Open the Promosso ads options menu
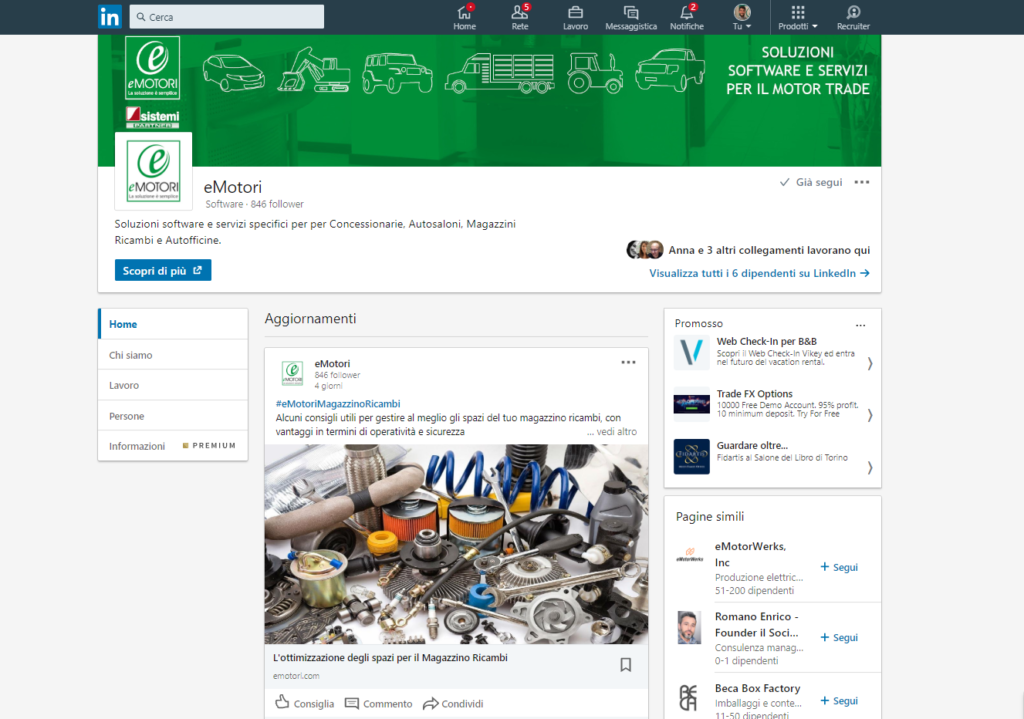This screenshot has height=719, width=1024. (861, 325)
